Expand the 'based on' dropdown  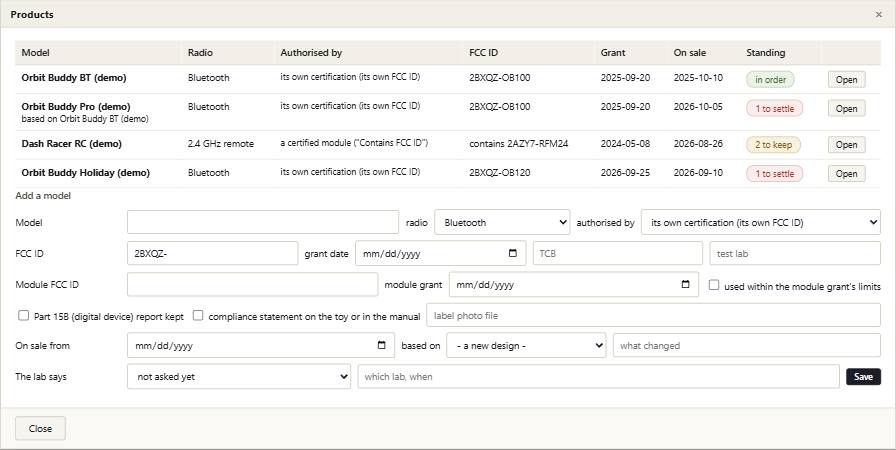[526, 345]
